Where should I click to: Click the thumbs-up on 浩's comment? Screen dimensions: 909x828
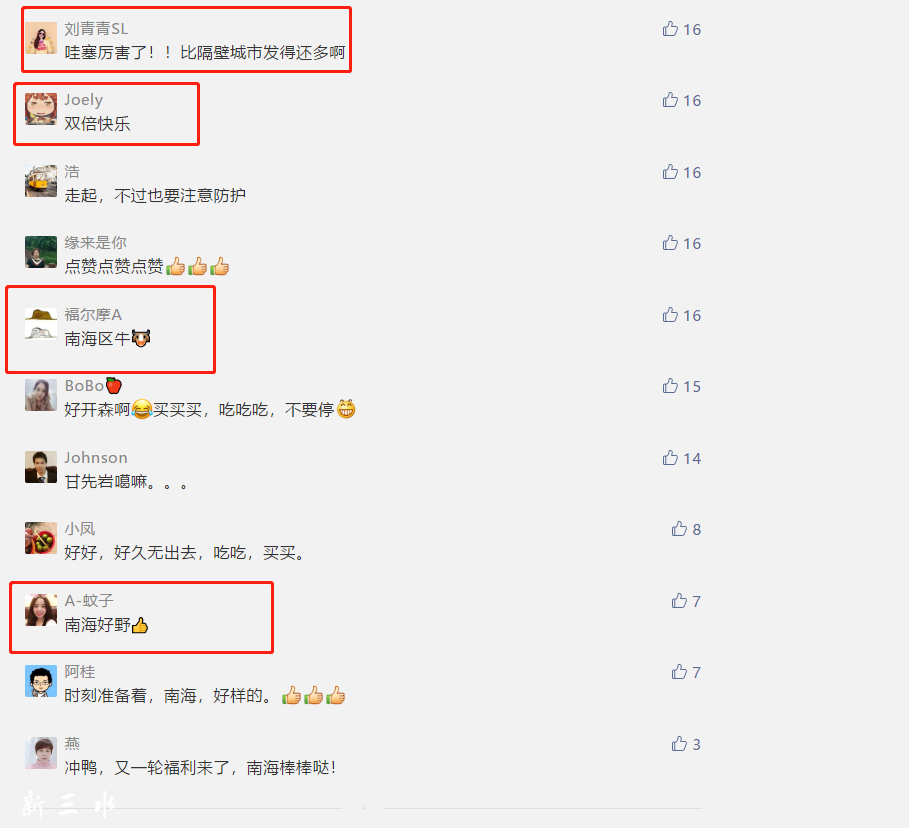[670, 172]
